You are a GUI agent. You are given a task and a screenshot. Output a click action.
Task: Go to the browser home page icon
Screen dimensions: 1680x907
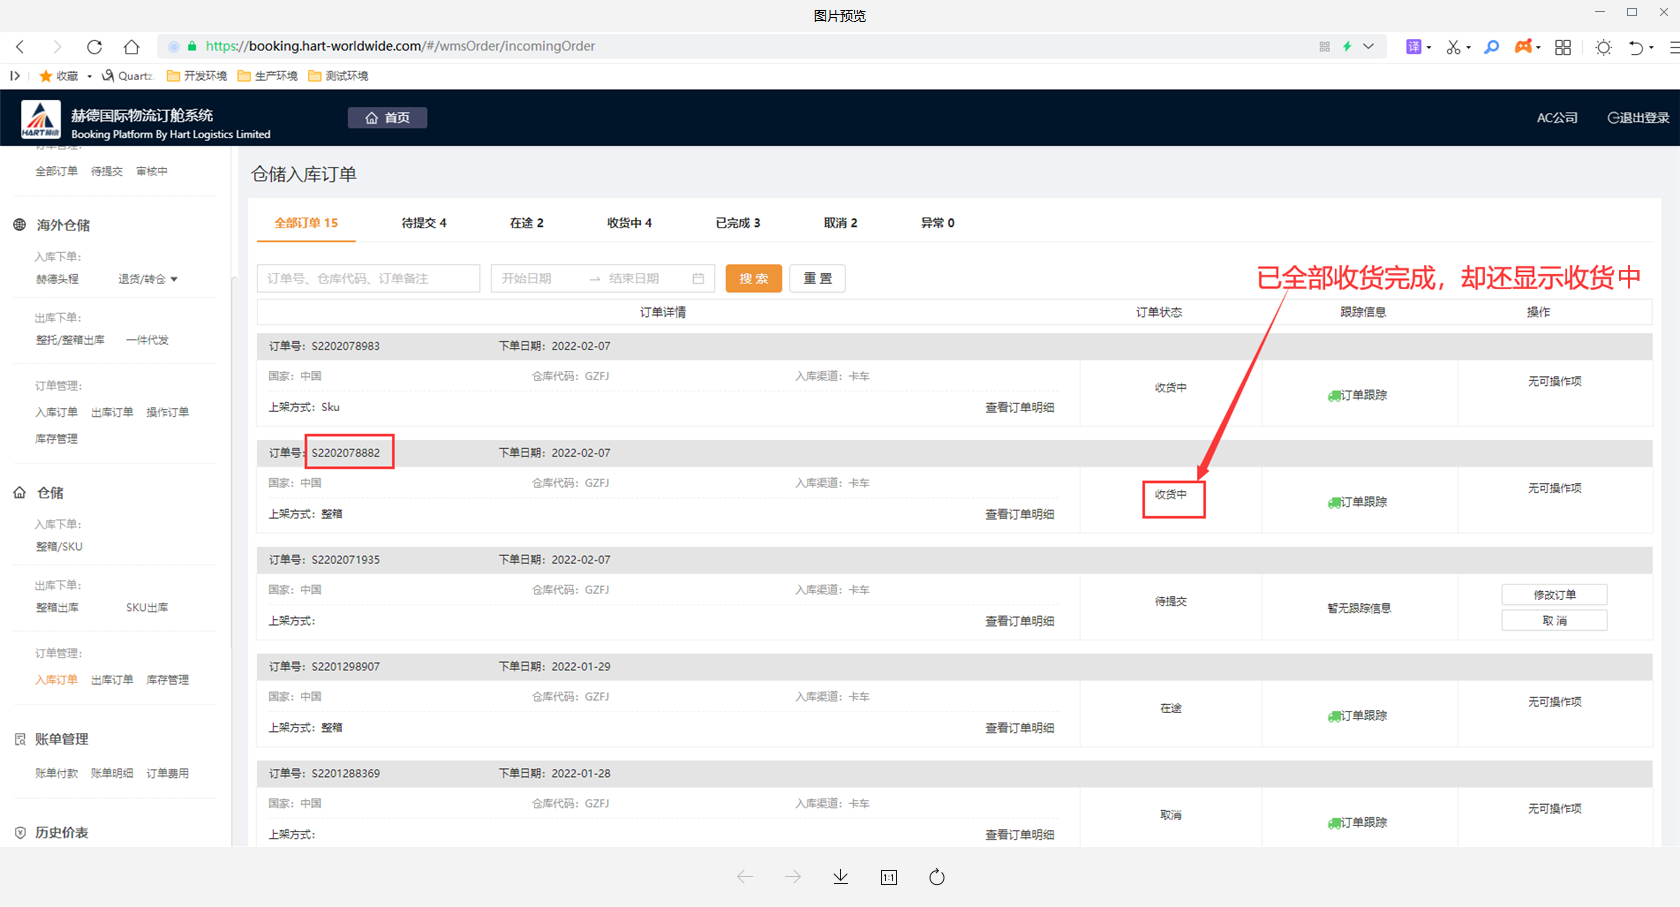click(x=131, y=47)
